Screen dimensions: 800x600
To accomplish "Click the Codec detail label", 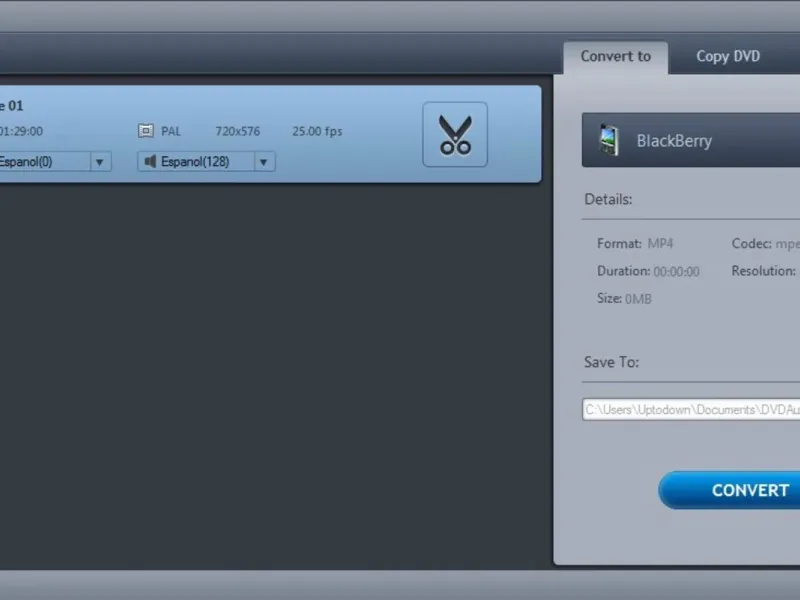I will [752, 243].
